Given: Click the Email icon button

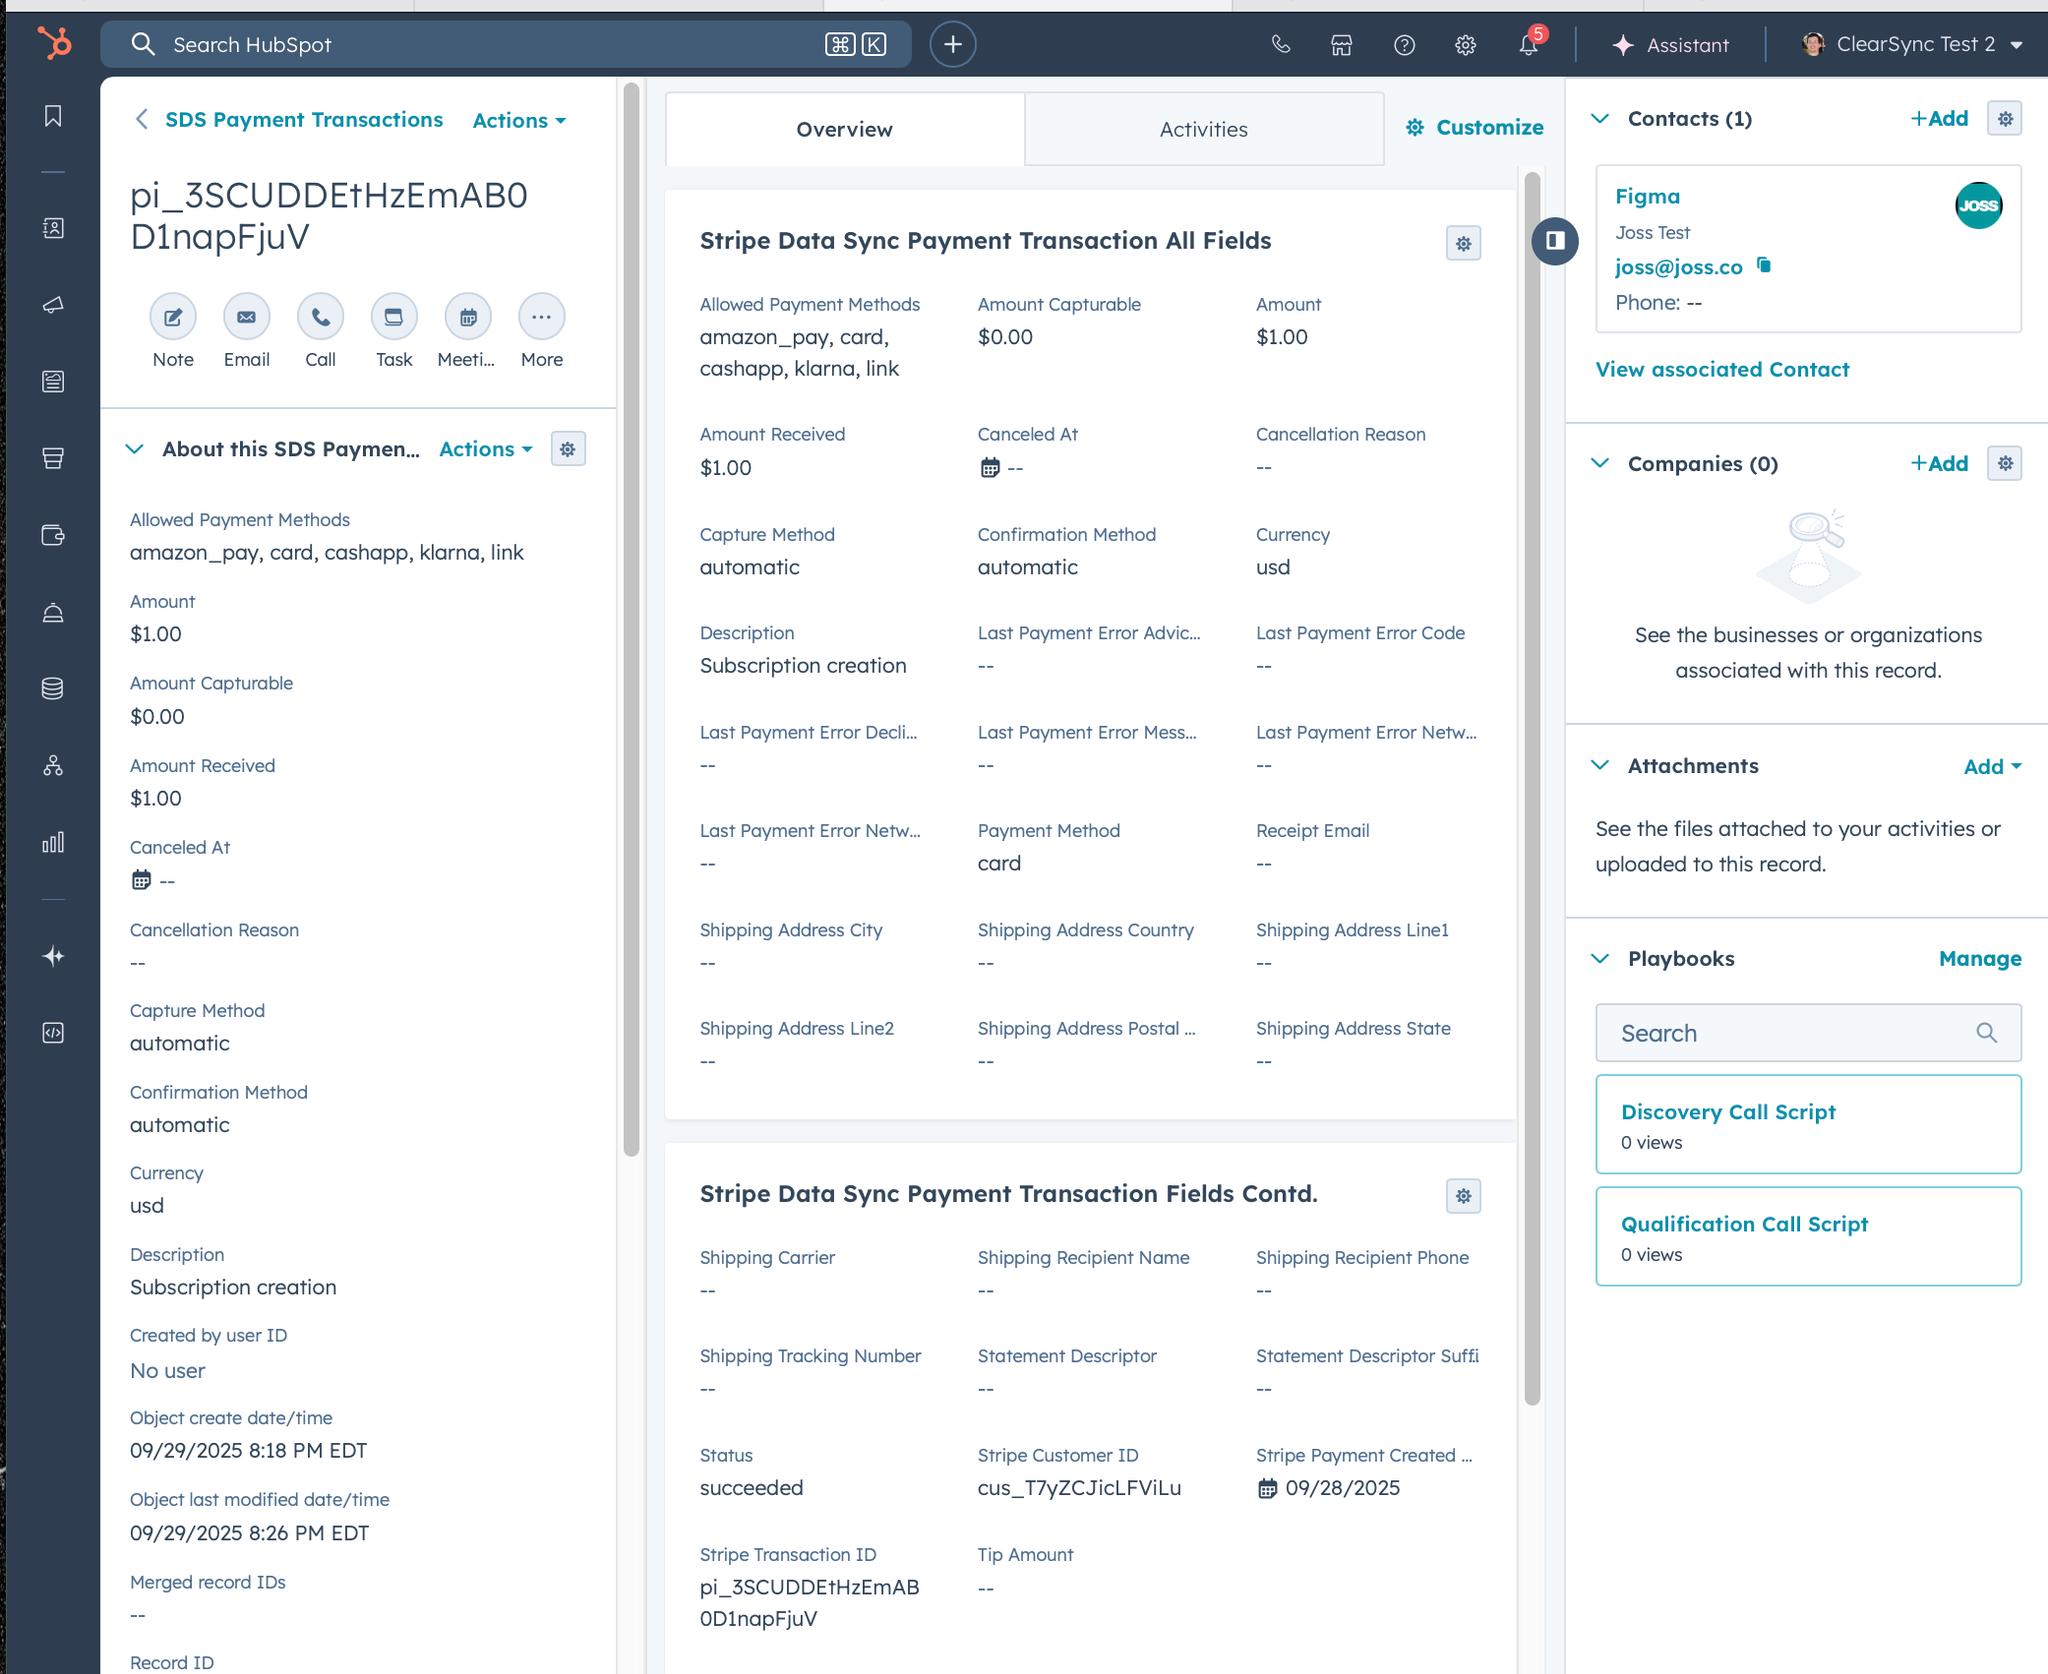Looking at the screenshot, I should tap(246, 318).
